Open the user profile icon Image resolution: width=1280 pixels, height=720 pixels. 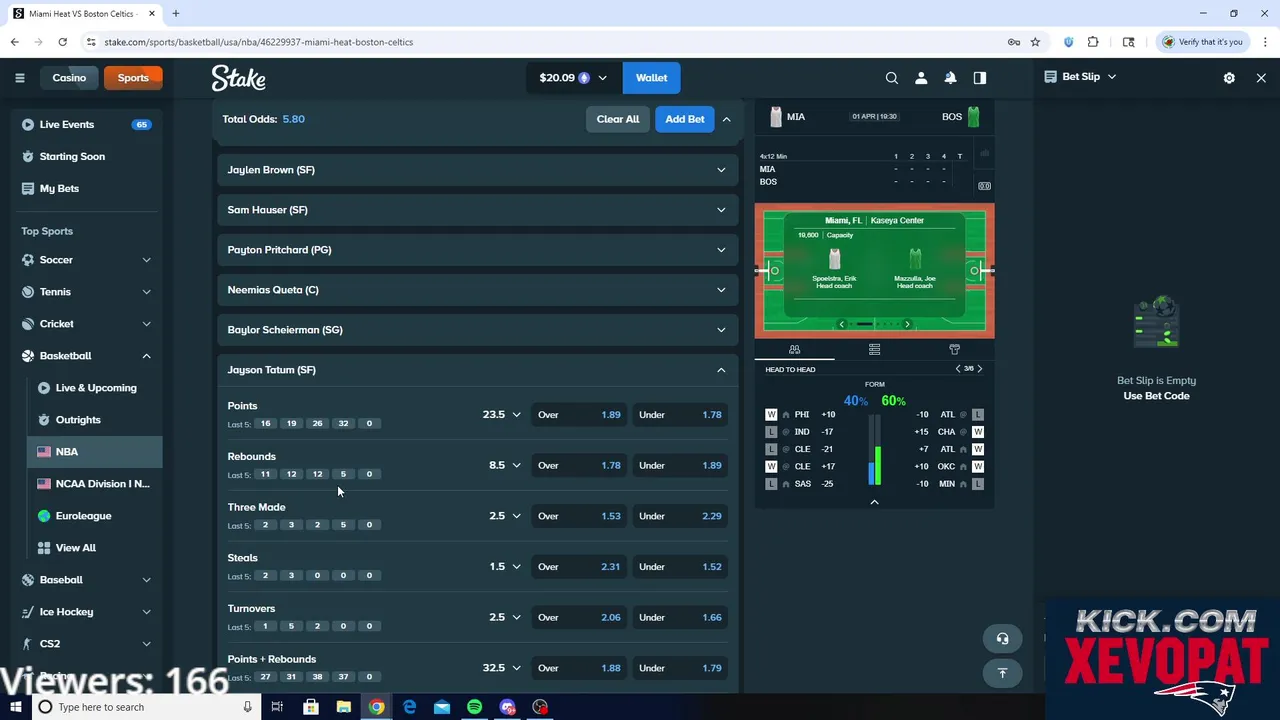(x=921, y=78)
